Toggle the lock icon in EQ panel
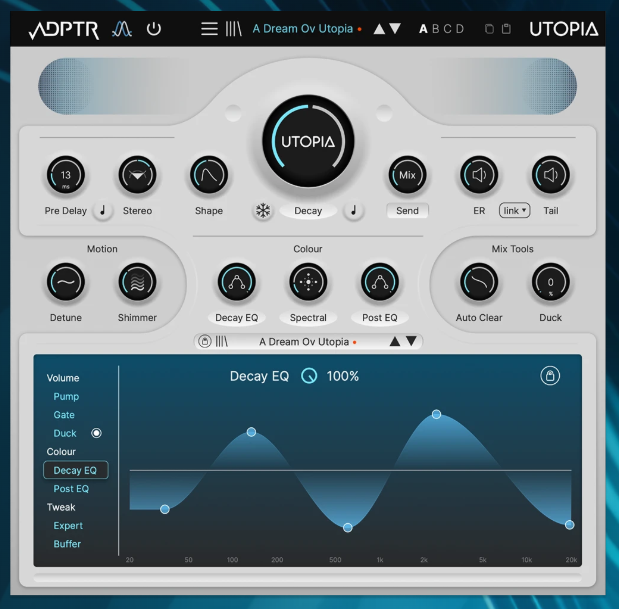Screen dimensions: 619x609 (x=550, y=375)
